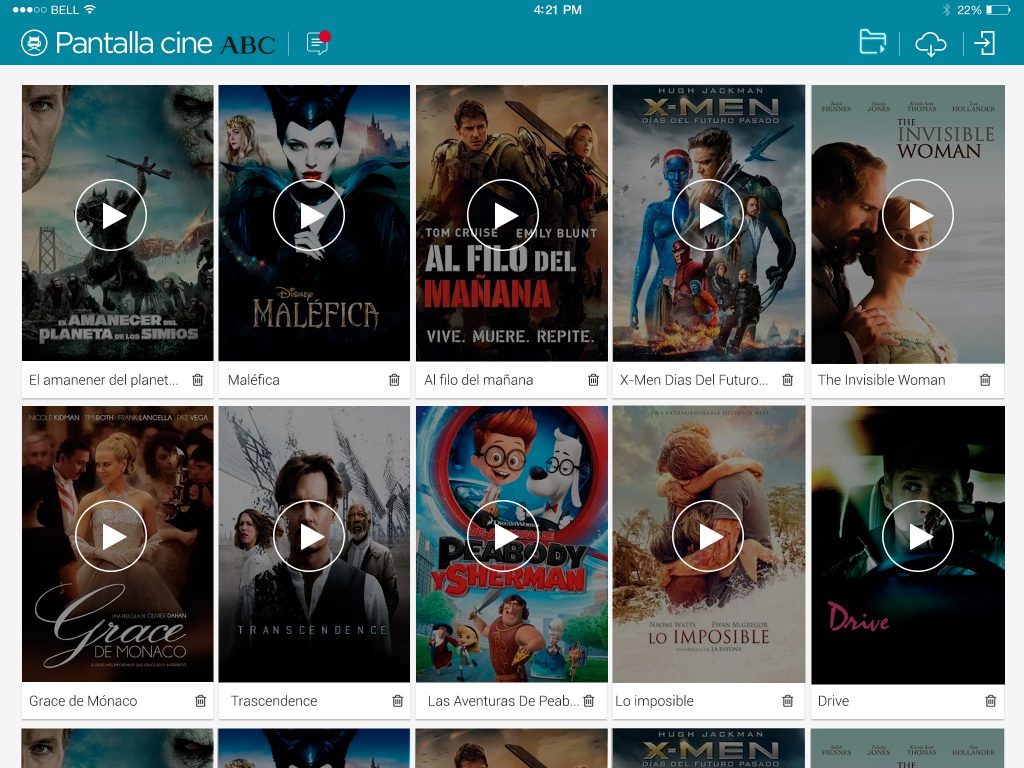The width and height of the screenshot is (1024, 768).
Task: Delete Maléfica using its trash icon
Action: (x=394, y=380)
